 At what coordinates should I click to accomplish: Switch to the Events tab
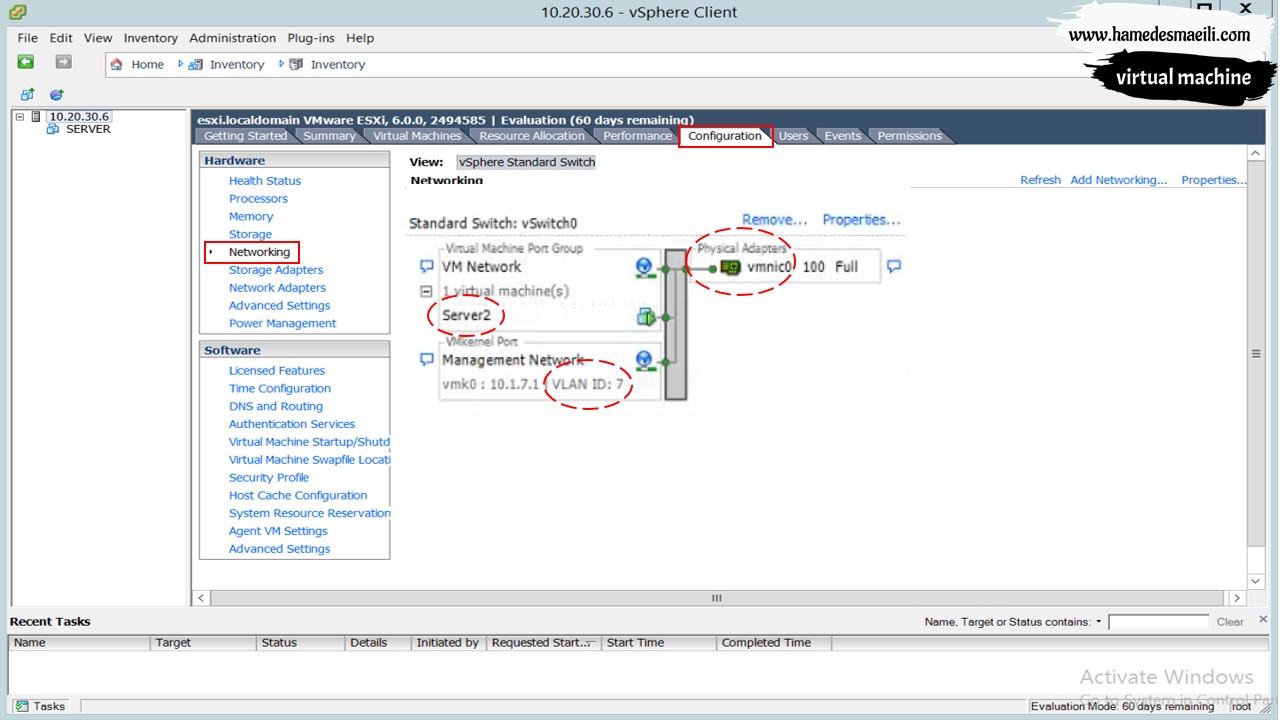point(843,136)
